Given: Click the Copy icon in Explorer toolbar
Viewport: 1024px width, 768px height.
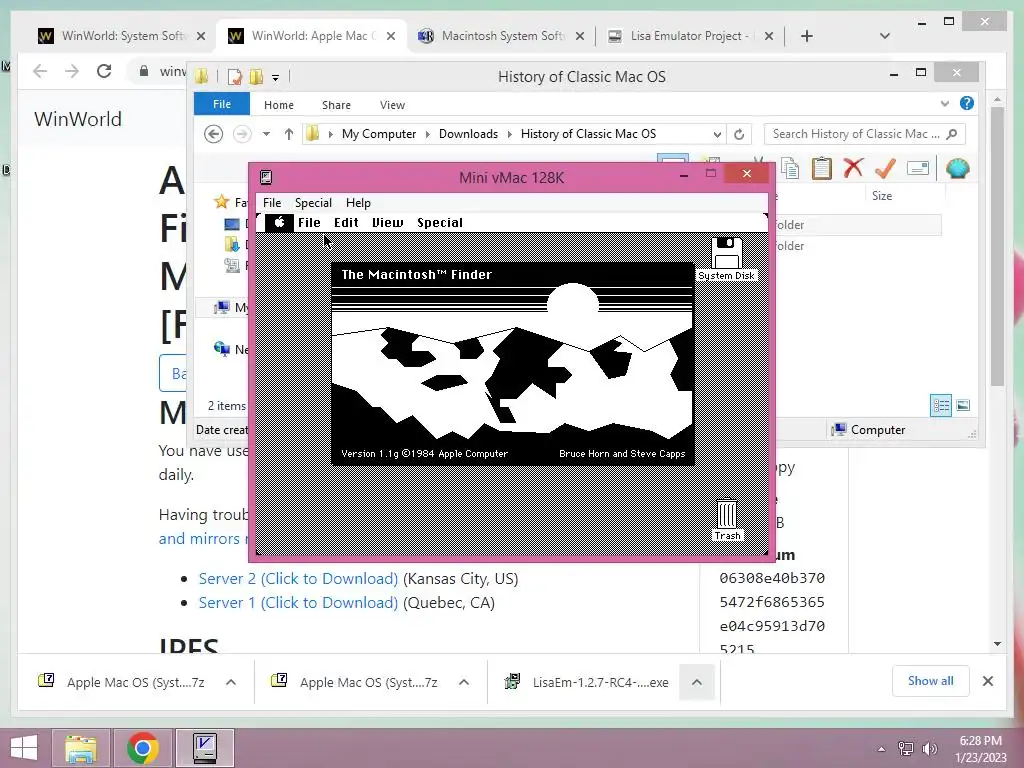Looking at the screenshot, I should click(x=790, y=168).
